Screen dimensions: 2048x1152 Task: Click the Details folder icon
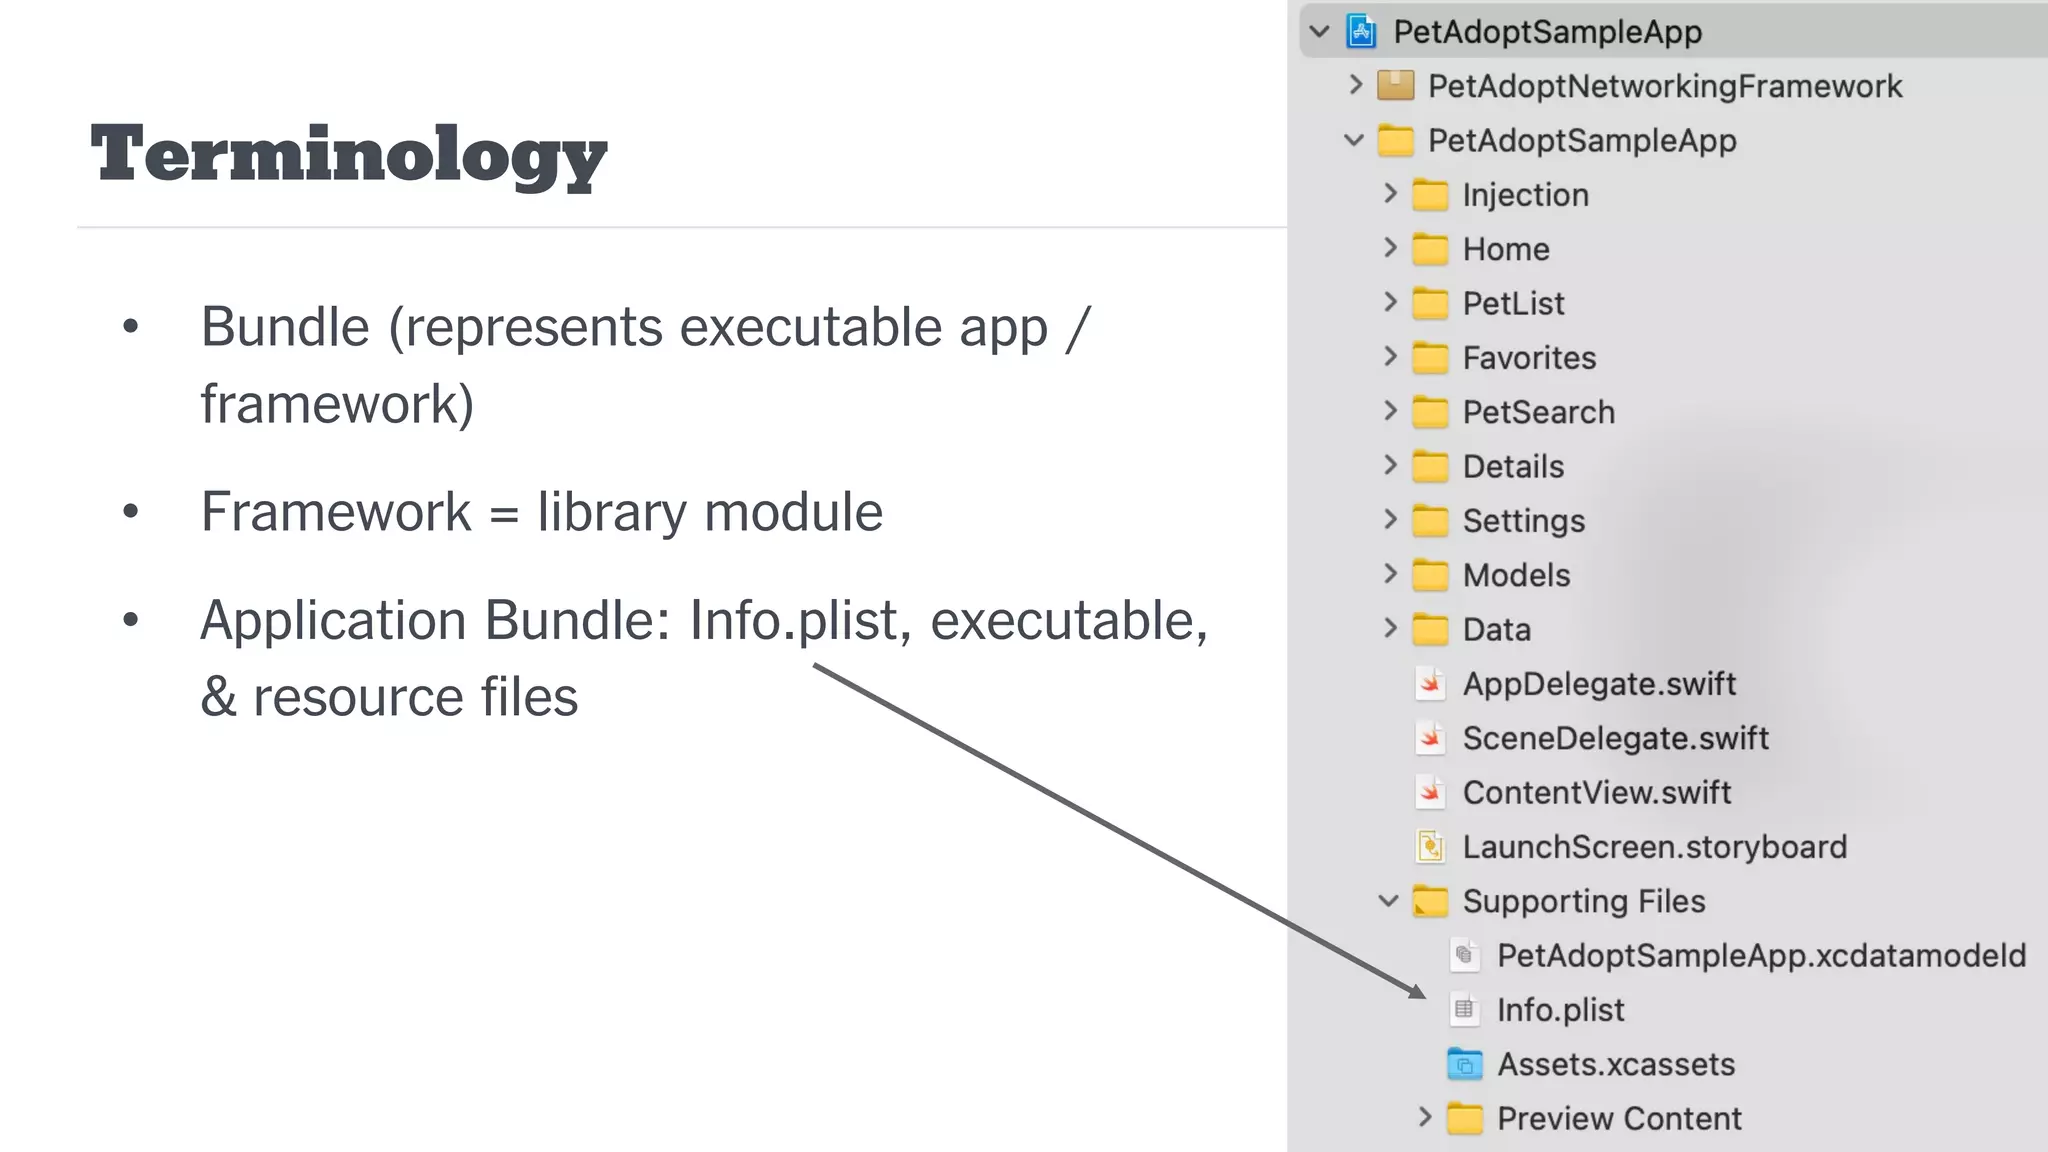pyautogui.click(x=1430, y=466)
